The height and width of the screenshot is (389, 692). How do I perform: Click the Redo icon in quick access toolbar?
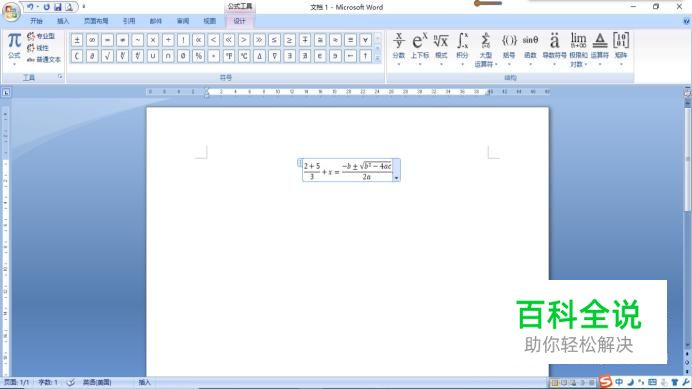coord(46,7)
